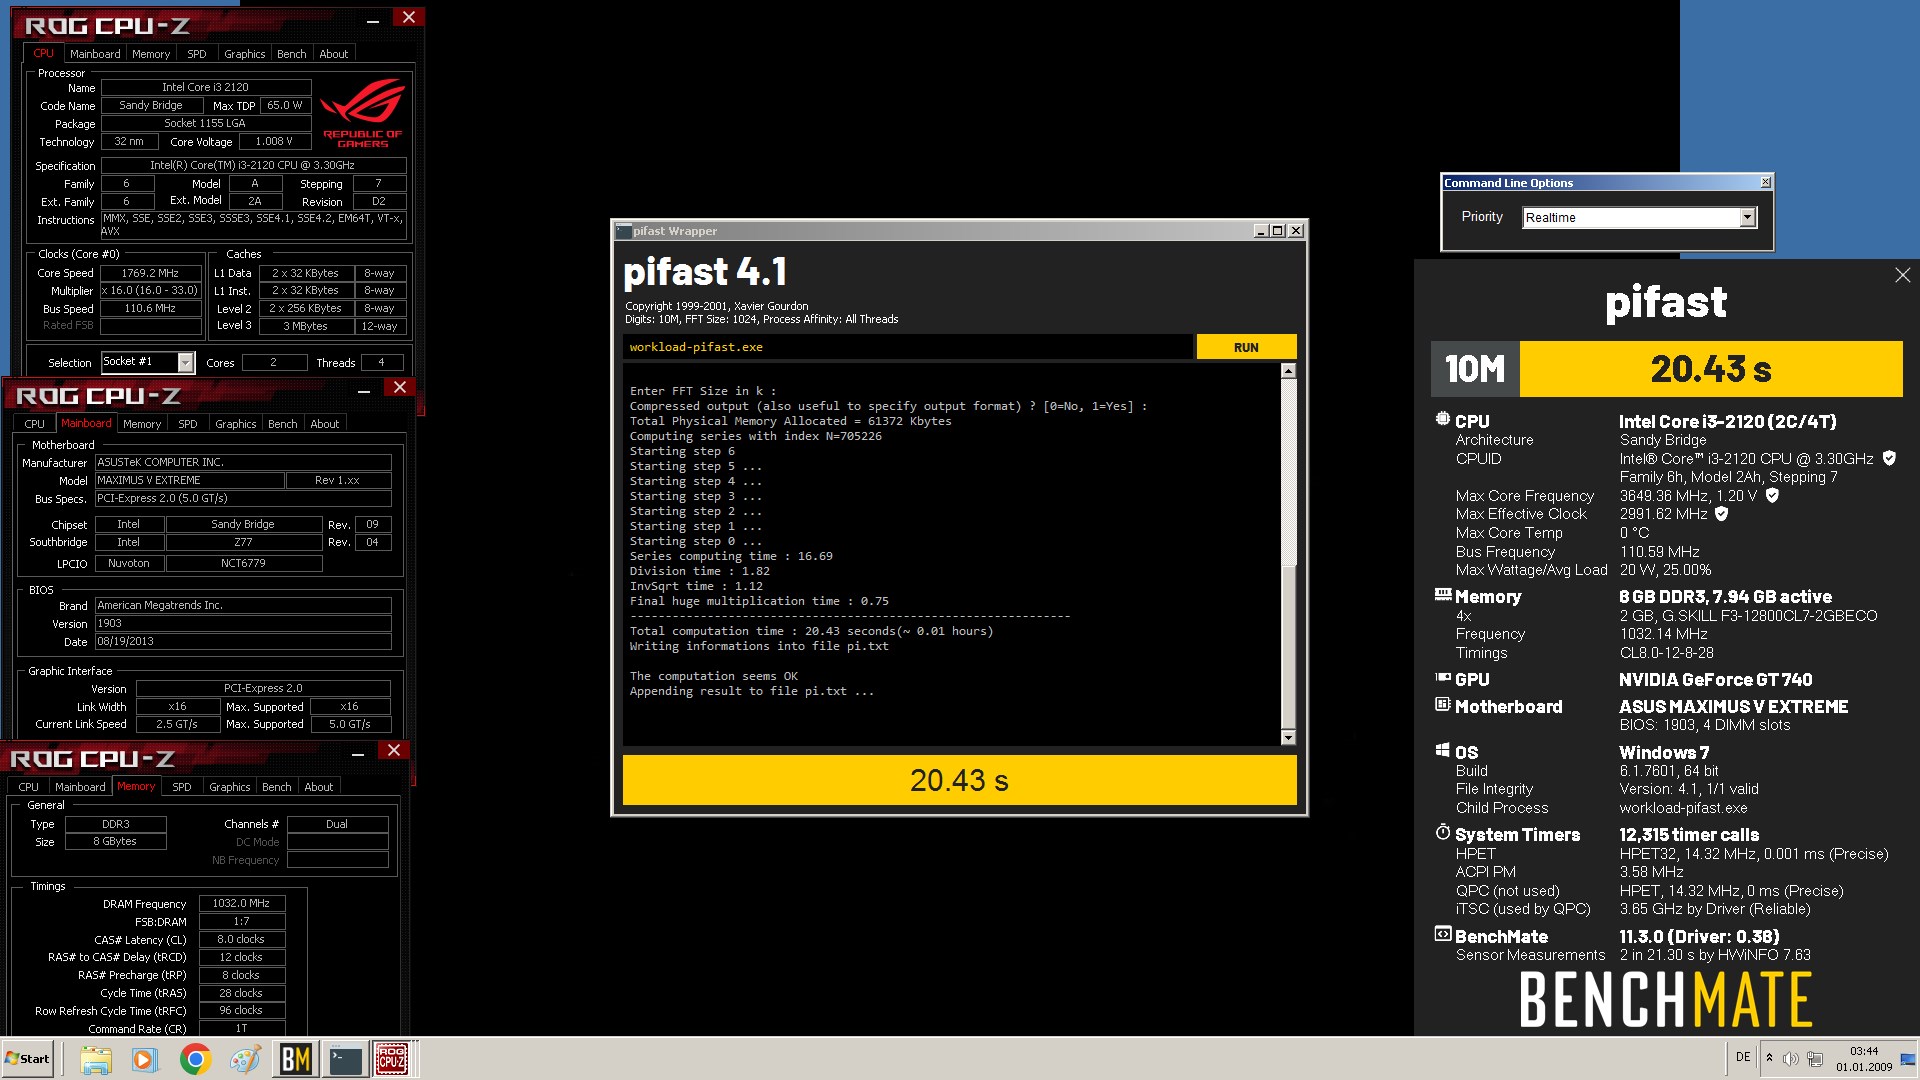Open the volume control in the tray

(1790, 1058)
